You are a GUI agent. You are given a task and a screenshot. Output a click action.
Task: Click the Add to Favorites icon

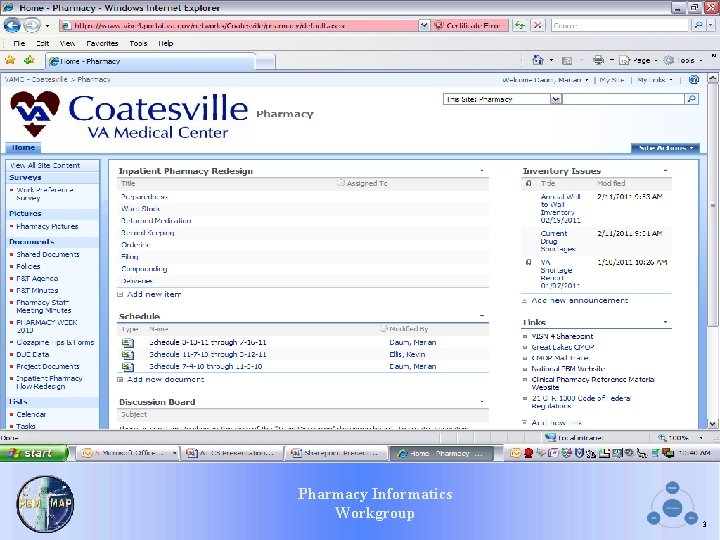[x=29, y=60]
